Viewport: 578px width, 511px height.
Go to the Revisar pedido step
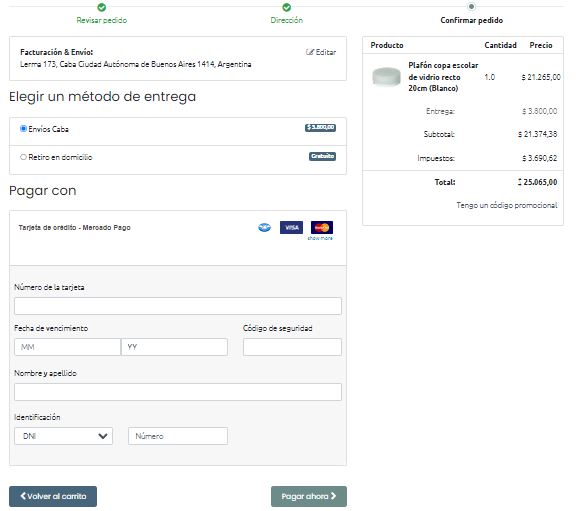pyautogui.click(x=102, y=20)
